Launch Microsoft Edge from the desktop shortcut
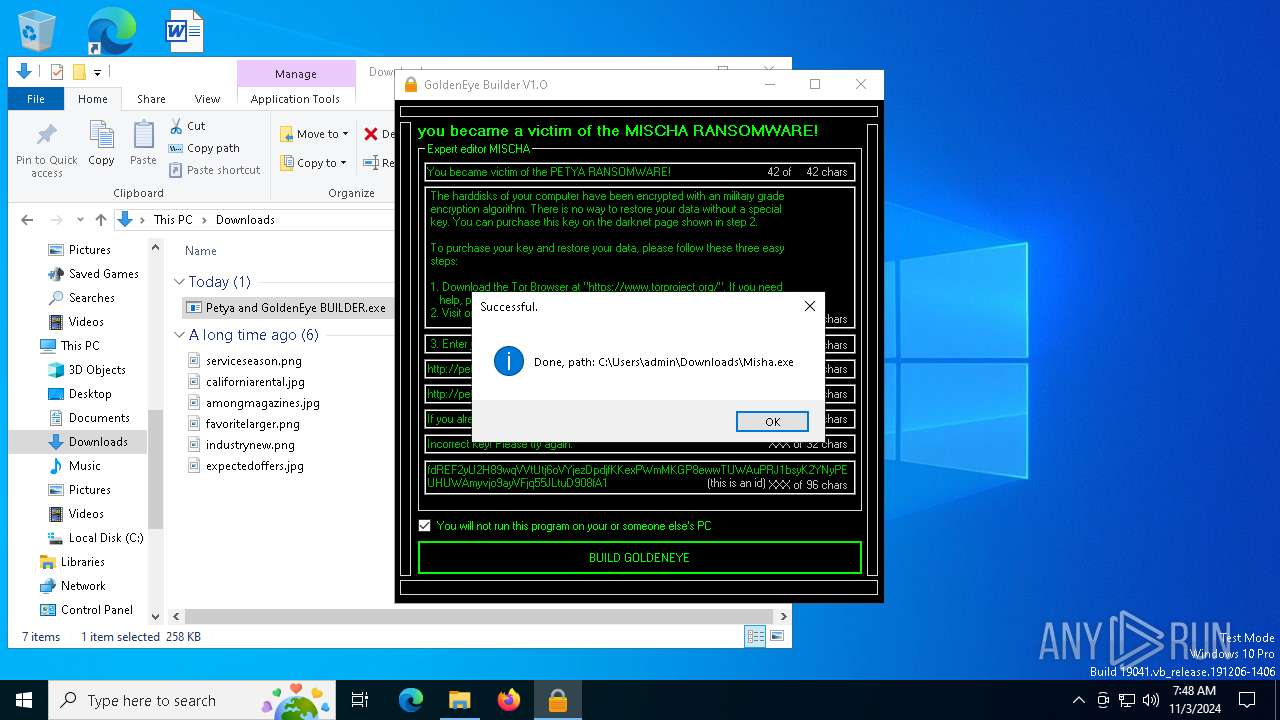Viewport: 1280px width, 720px height. coord(110,30)
